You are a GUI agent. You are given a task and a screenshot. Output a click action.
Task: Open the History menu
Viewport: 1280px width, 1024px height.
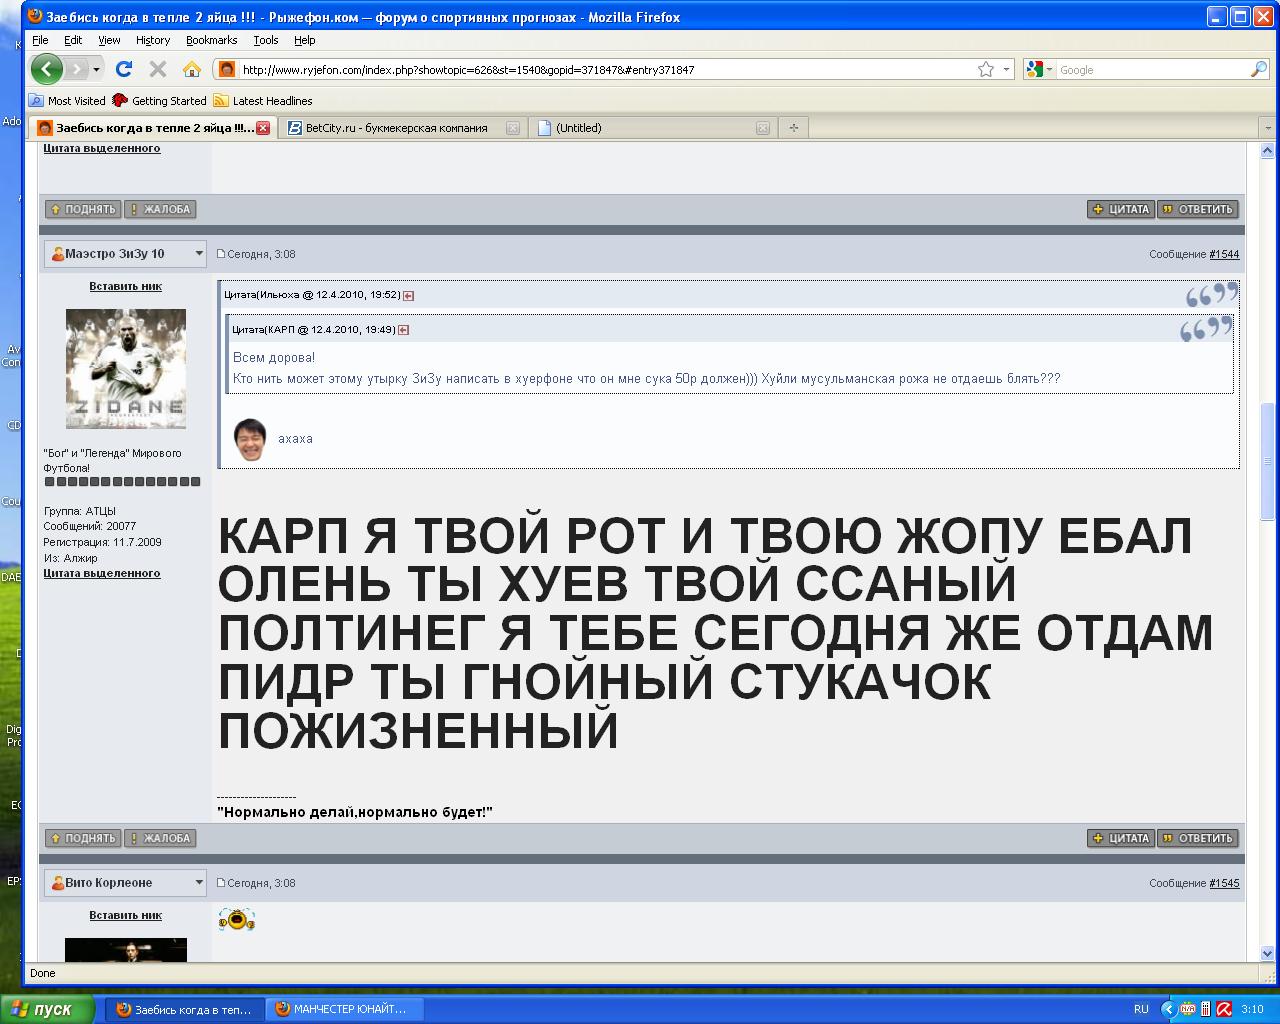(153, 40)
